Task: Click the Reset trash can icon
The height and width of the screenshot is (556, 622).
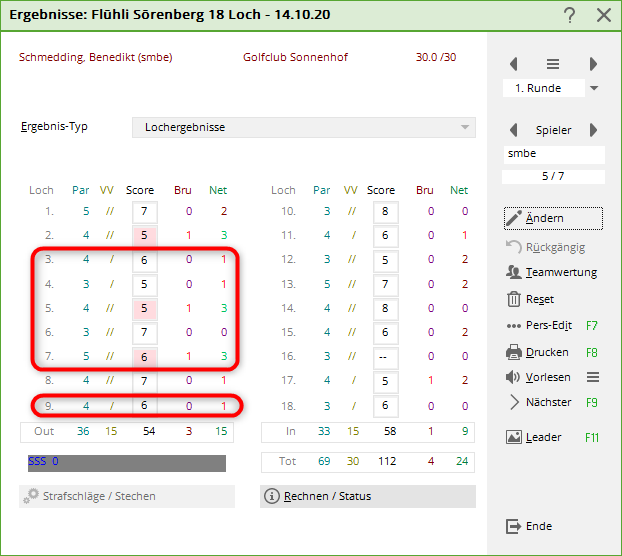Action: click(x=514, y=299)
